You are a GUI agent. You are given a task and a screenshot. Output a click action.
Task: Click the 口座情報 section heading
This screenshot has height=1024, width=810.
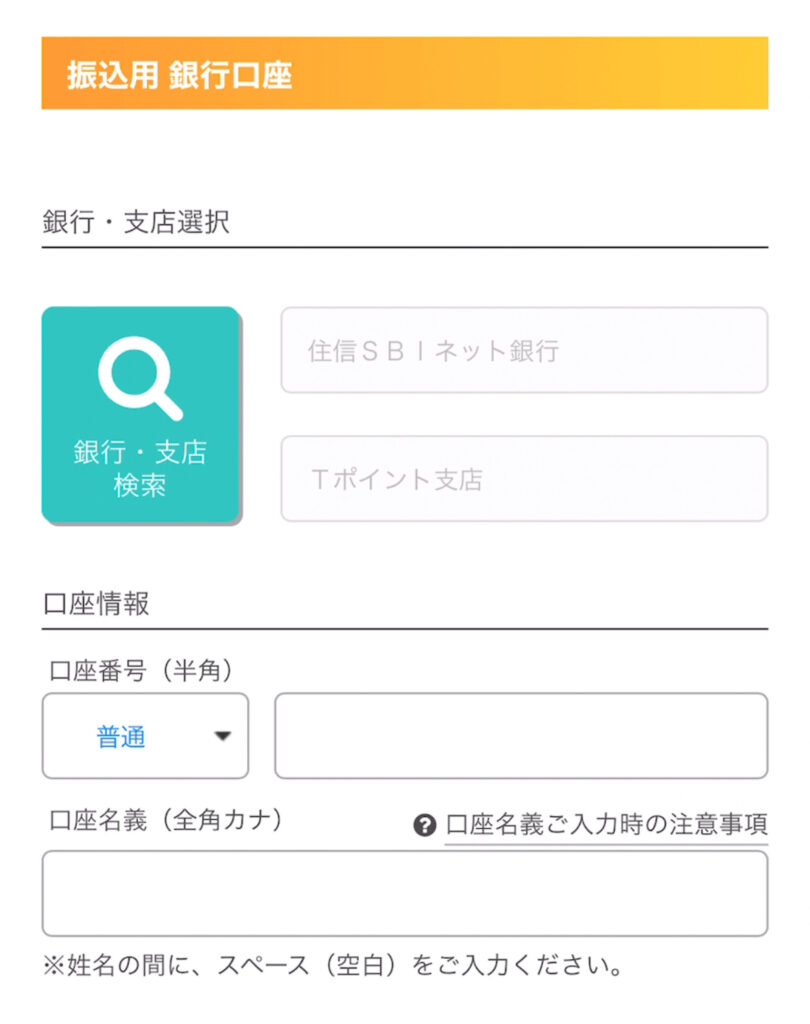96,604
